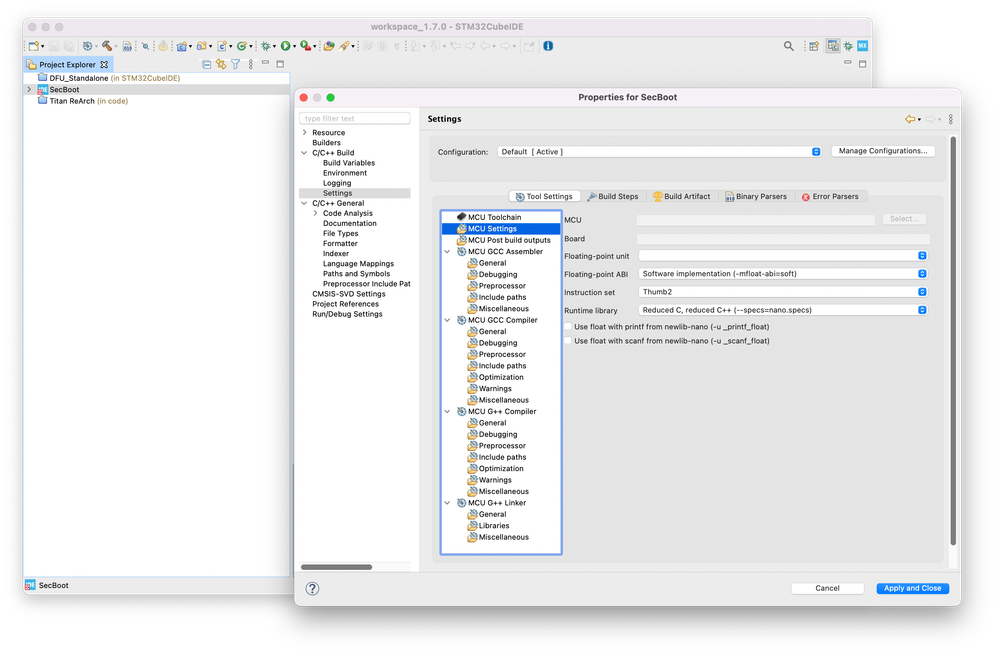Select the Project Explorer view tab
This screenshot has height=656, width=999.
point(68,64)
